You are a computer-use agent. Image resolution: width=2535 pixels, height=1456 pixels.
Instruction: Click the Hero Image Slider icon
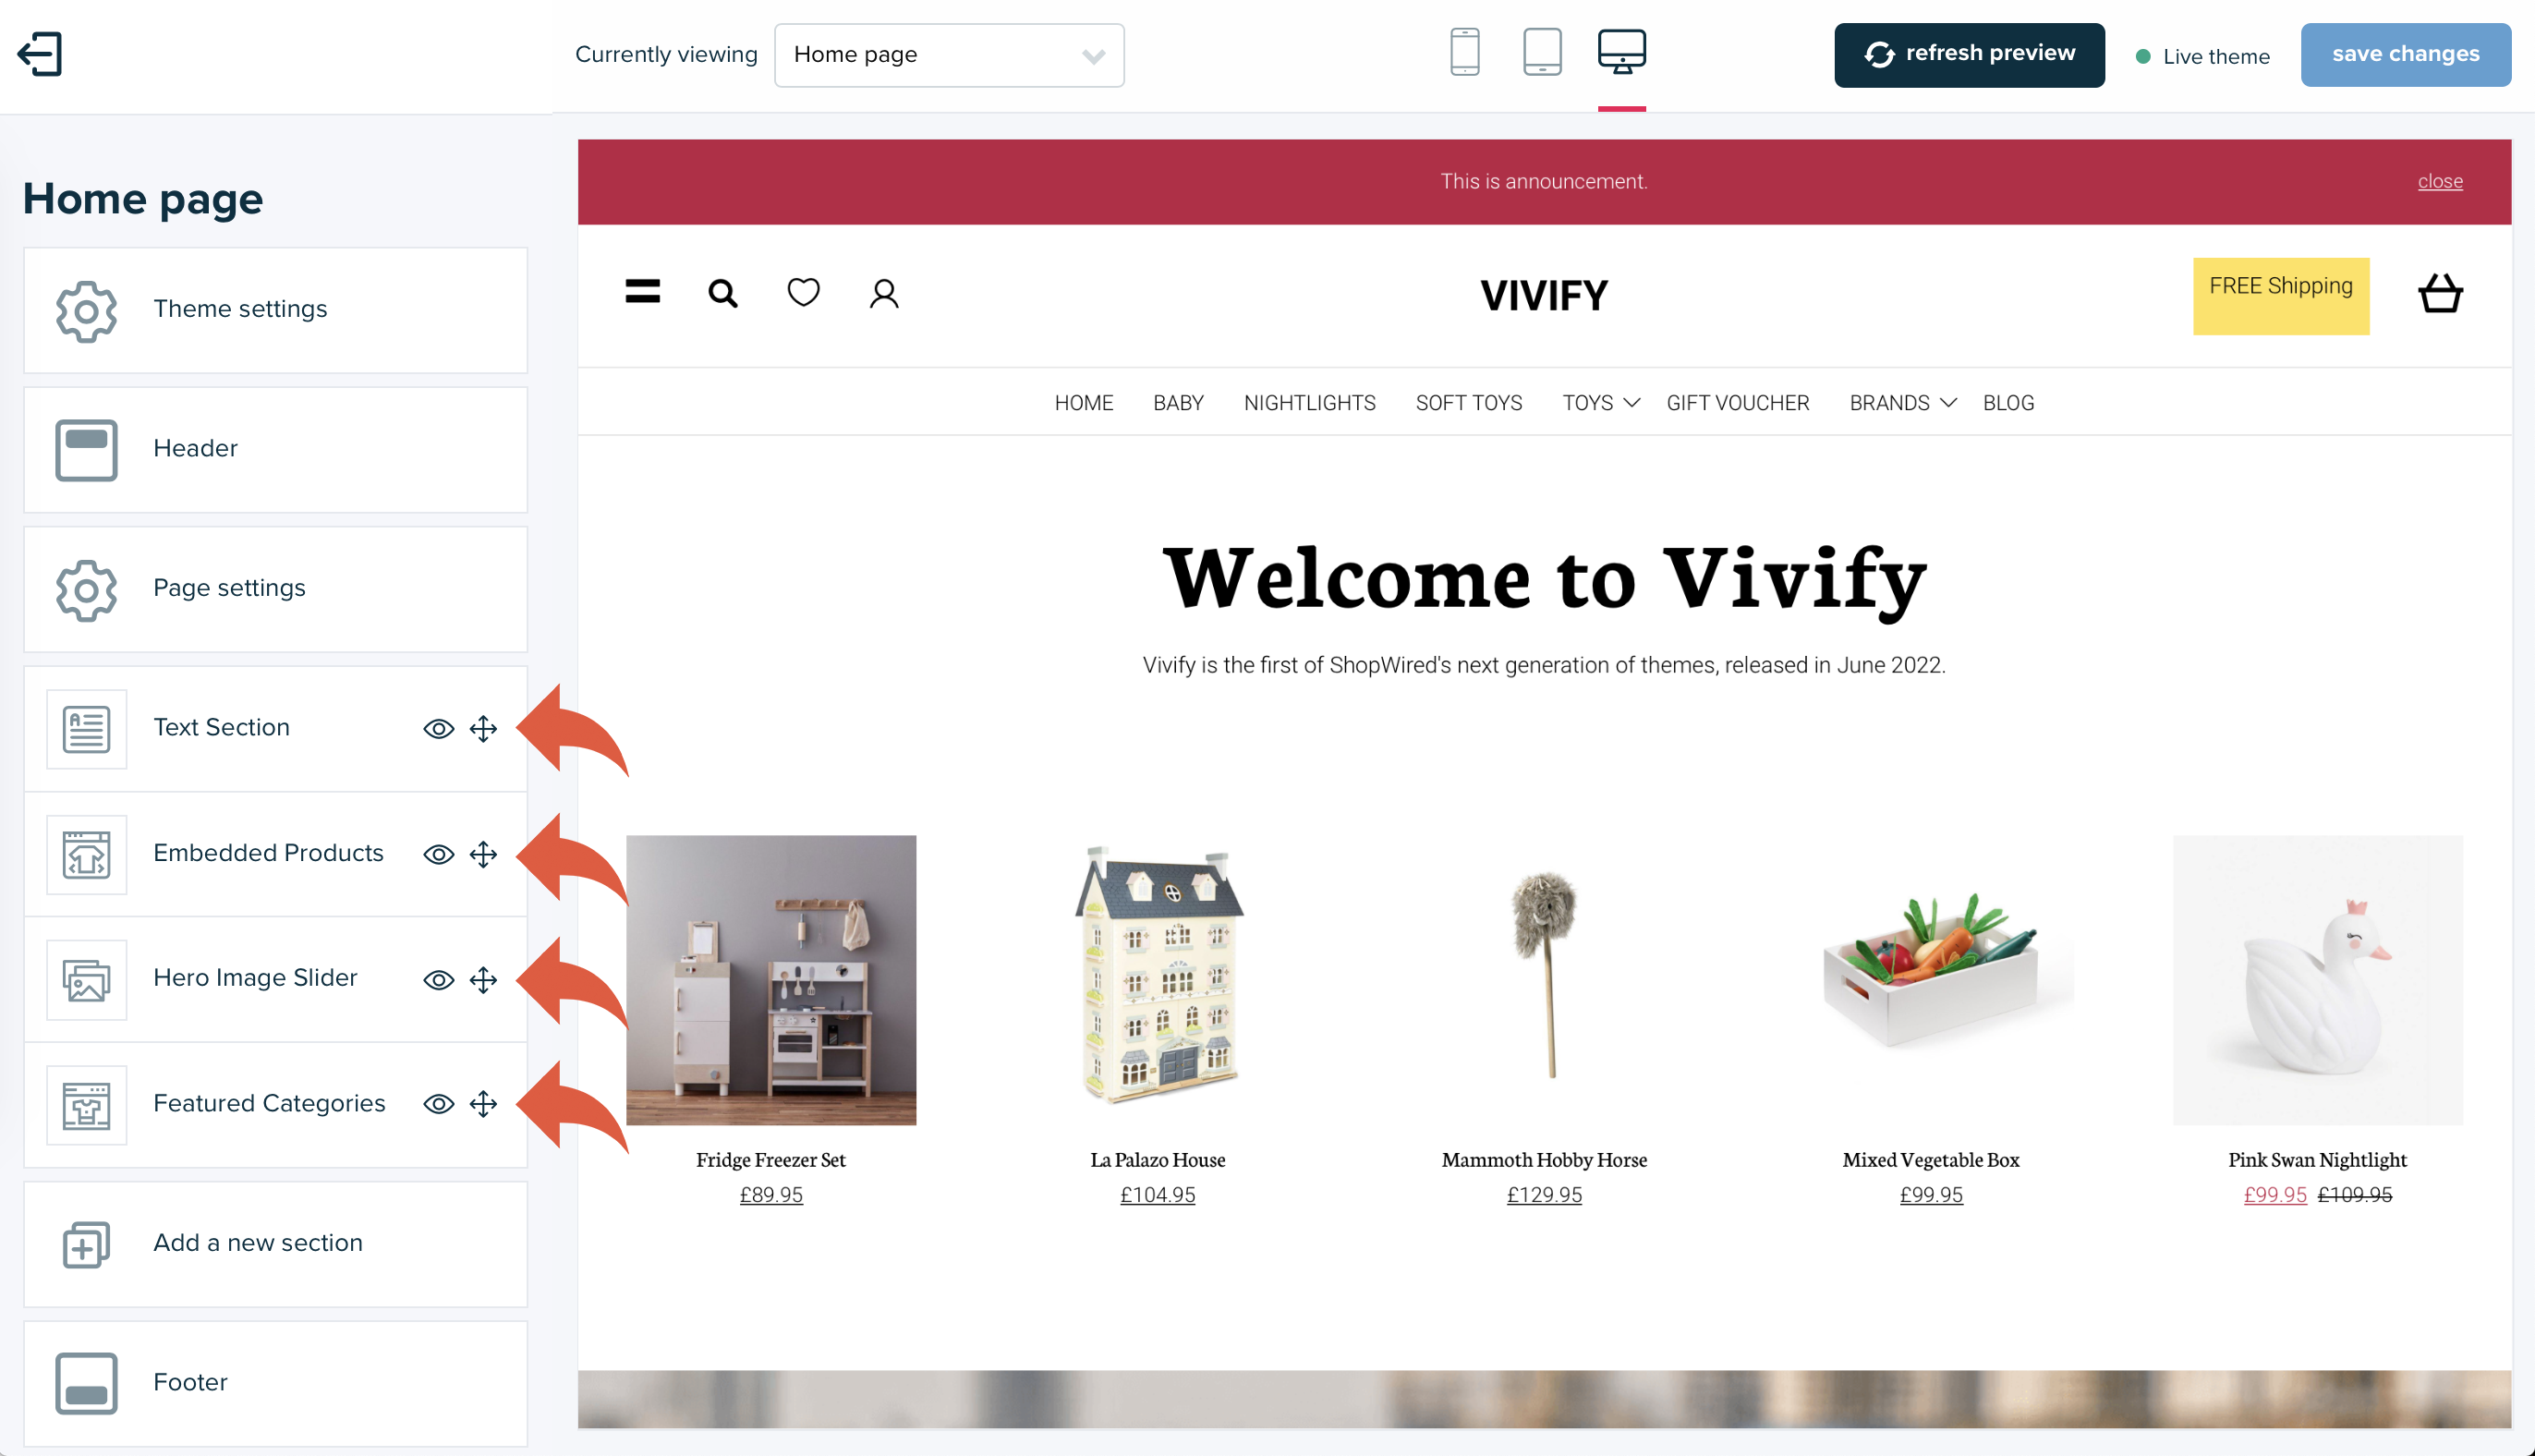89,978
